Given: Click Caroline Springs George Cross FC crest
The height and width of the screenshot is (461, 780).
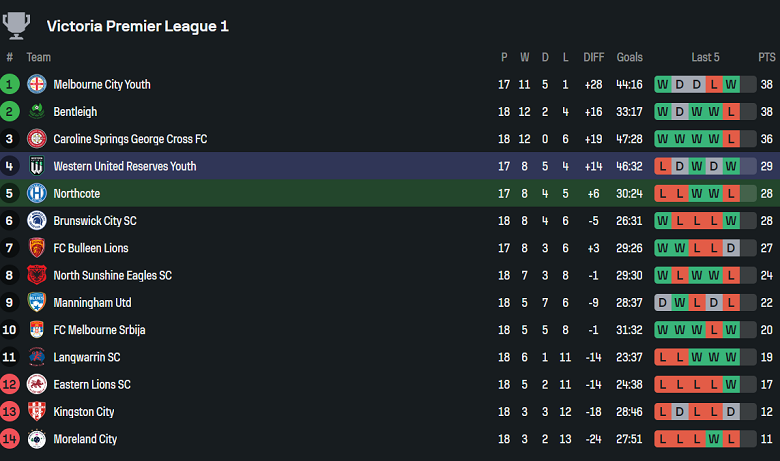Looking at the screenshot, I should coord(37,139).
